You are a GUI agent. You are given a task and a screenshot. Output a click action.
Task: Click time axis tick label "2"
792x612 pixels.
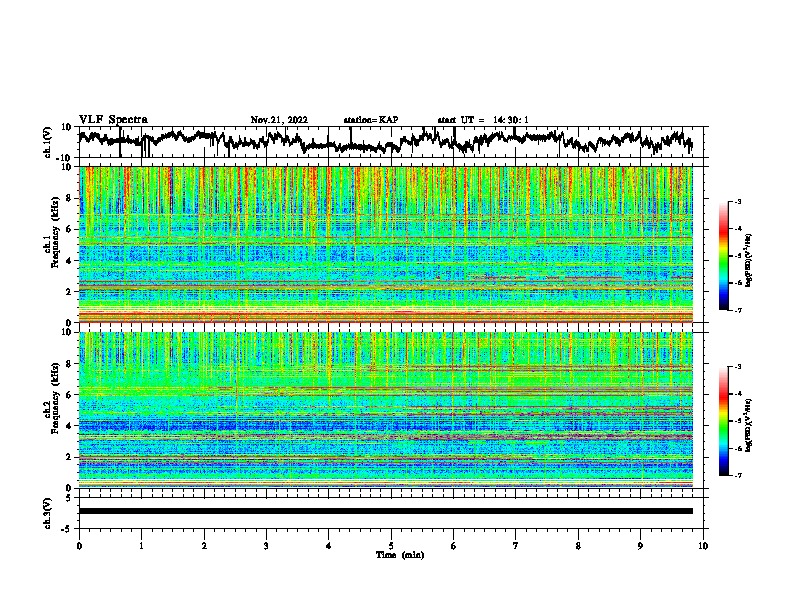(x=204, y=546)
